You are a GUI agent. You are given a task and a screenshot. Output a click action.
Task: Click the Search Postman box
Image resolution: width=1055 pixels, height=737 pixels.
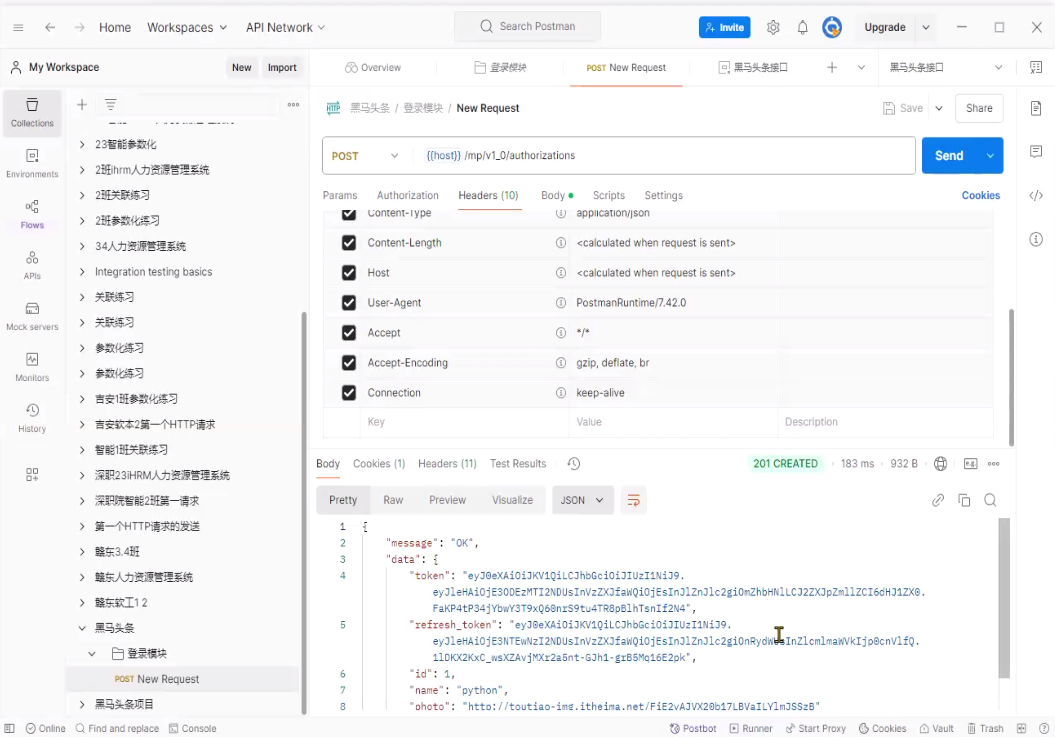point(528,26)
